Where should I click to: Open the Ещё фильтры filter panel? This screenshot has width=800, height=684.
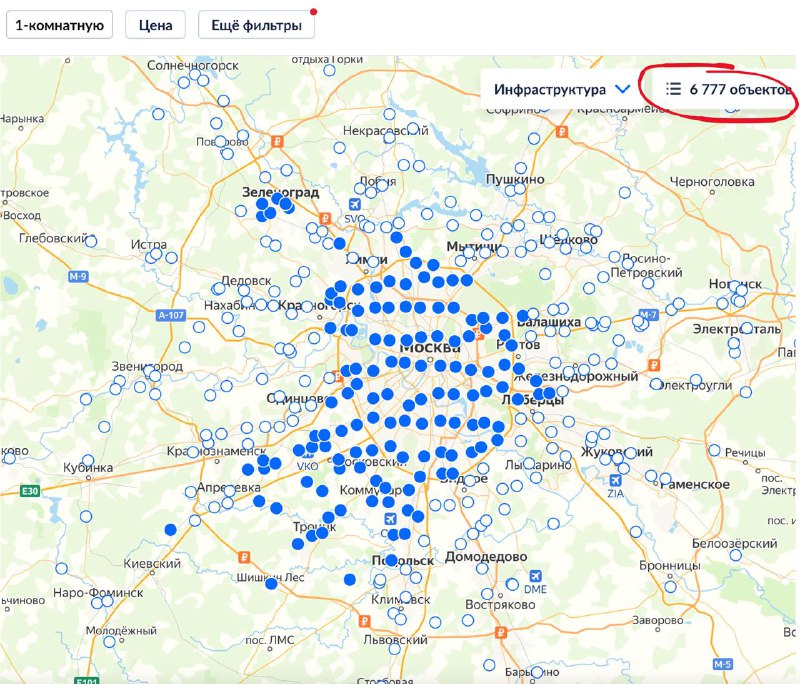click(x=256, y=25)
